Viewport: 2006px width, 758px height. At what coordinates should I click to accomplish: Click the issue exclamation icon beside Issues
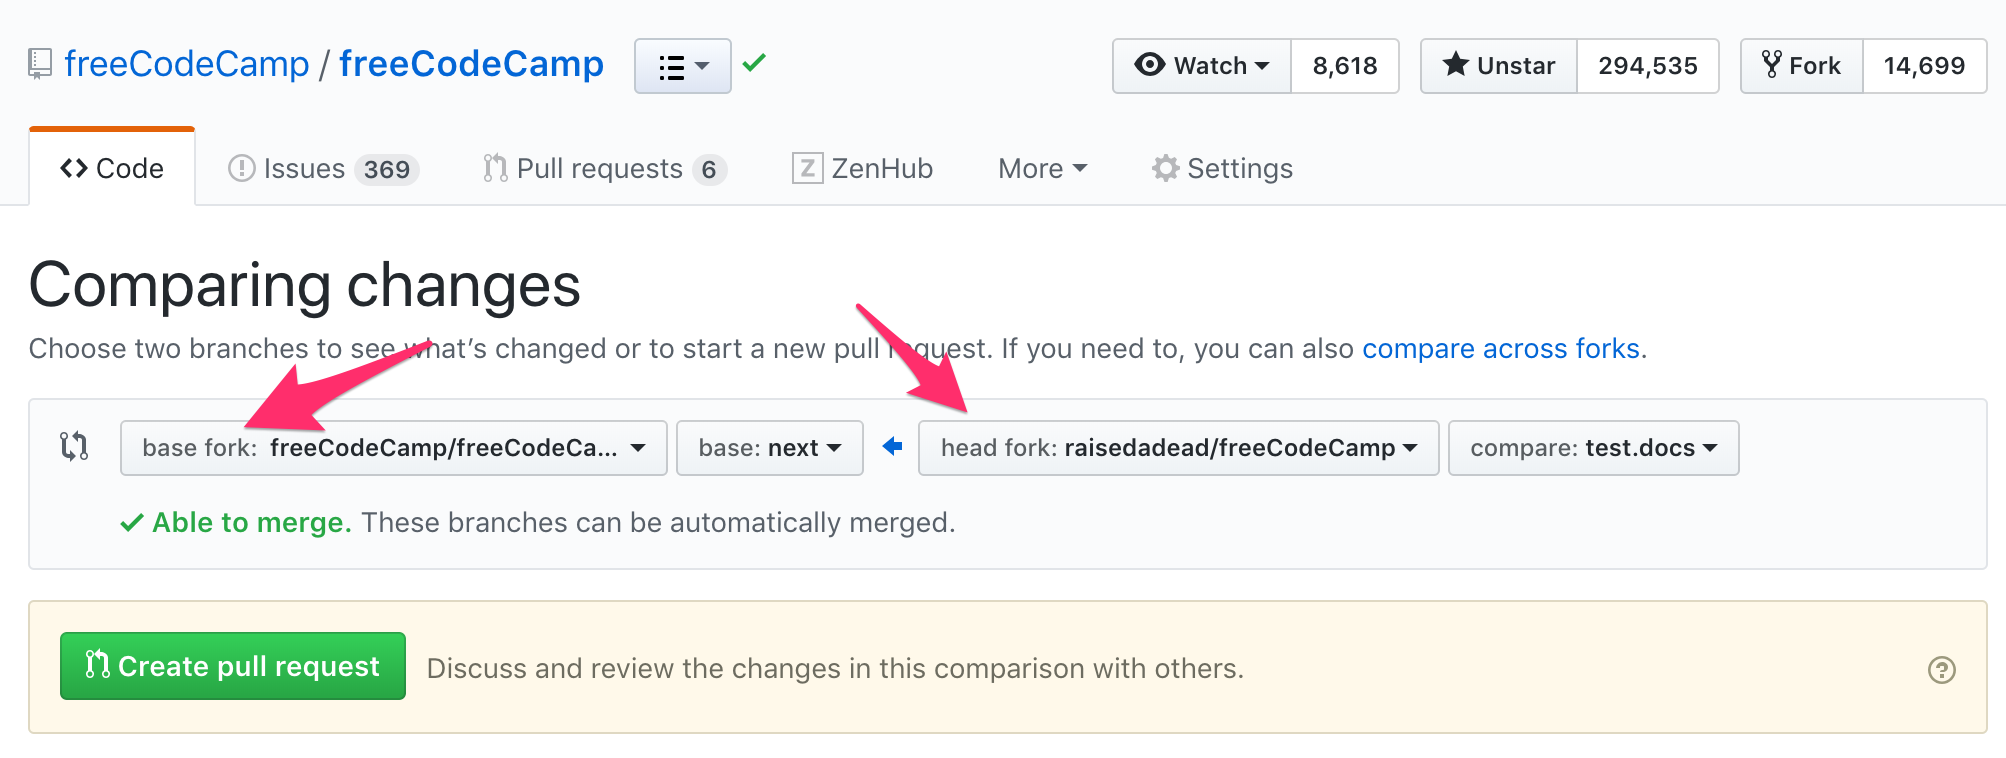point(240,168)
